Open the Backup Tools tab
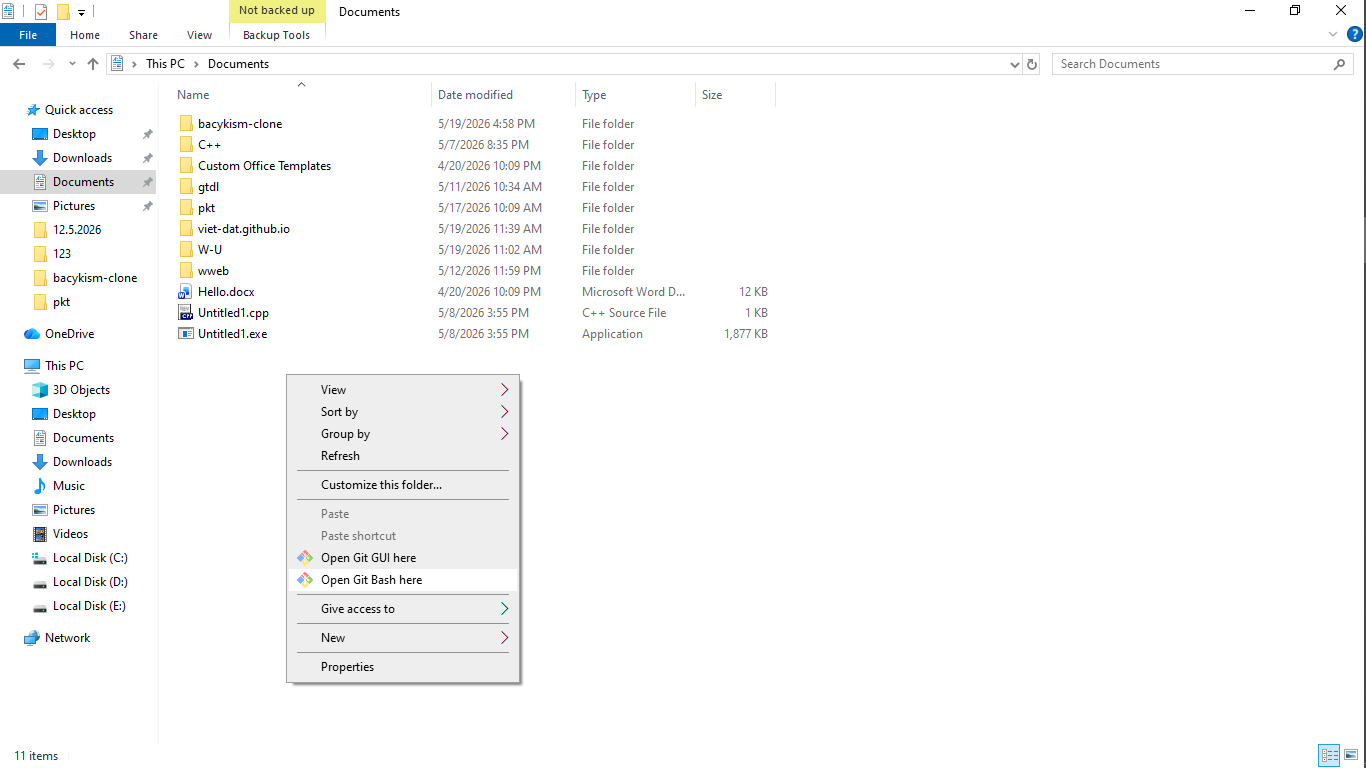1366x768 pixels. [x=276, y=35]
